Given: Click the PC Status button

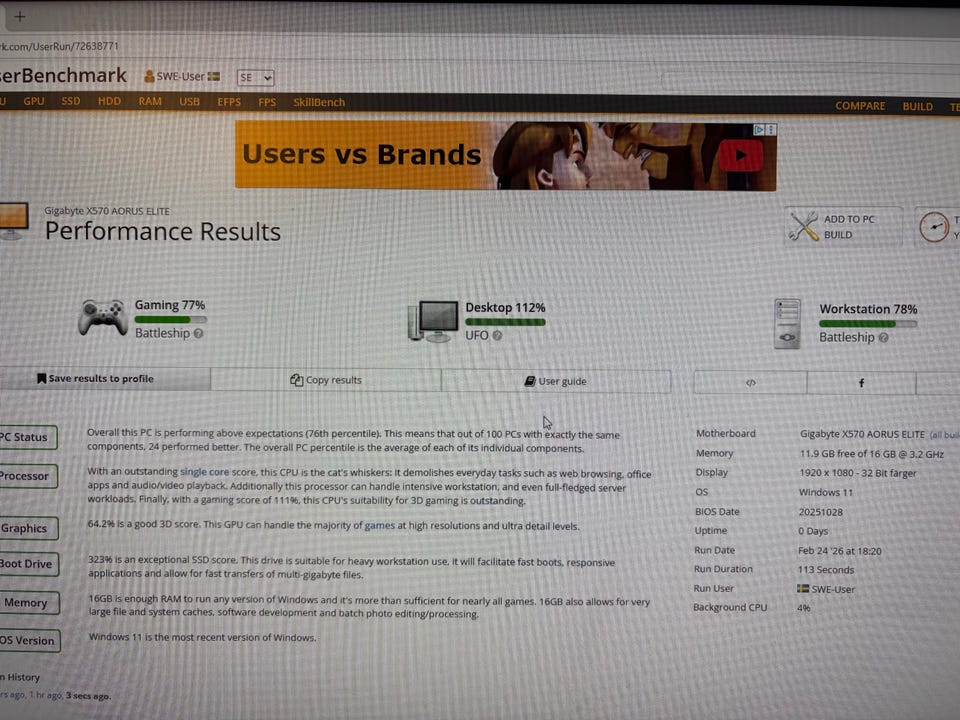Looking at the screenshot, I should 28,437.
